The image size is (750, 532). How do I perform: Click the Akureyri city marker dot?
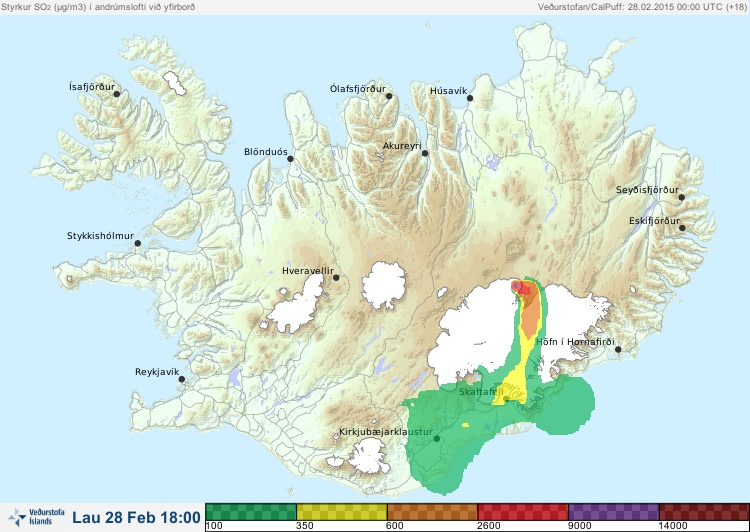(x=425, y=153)
